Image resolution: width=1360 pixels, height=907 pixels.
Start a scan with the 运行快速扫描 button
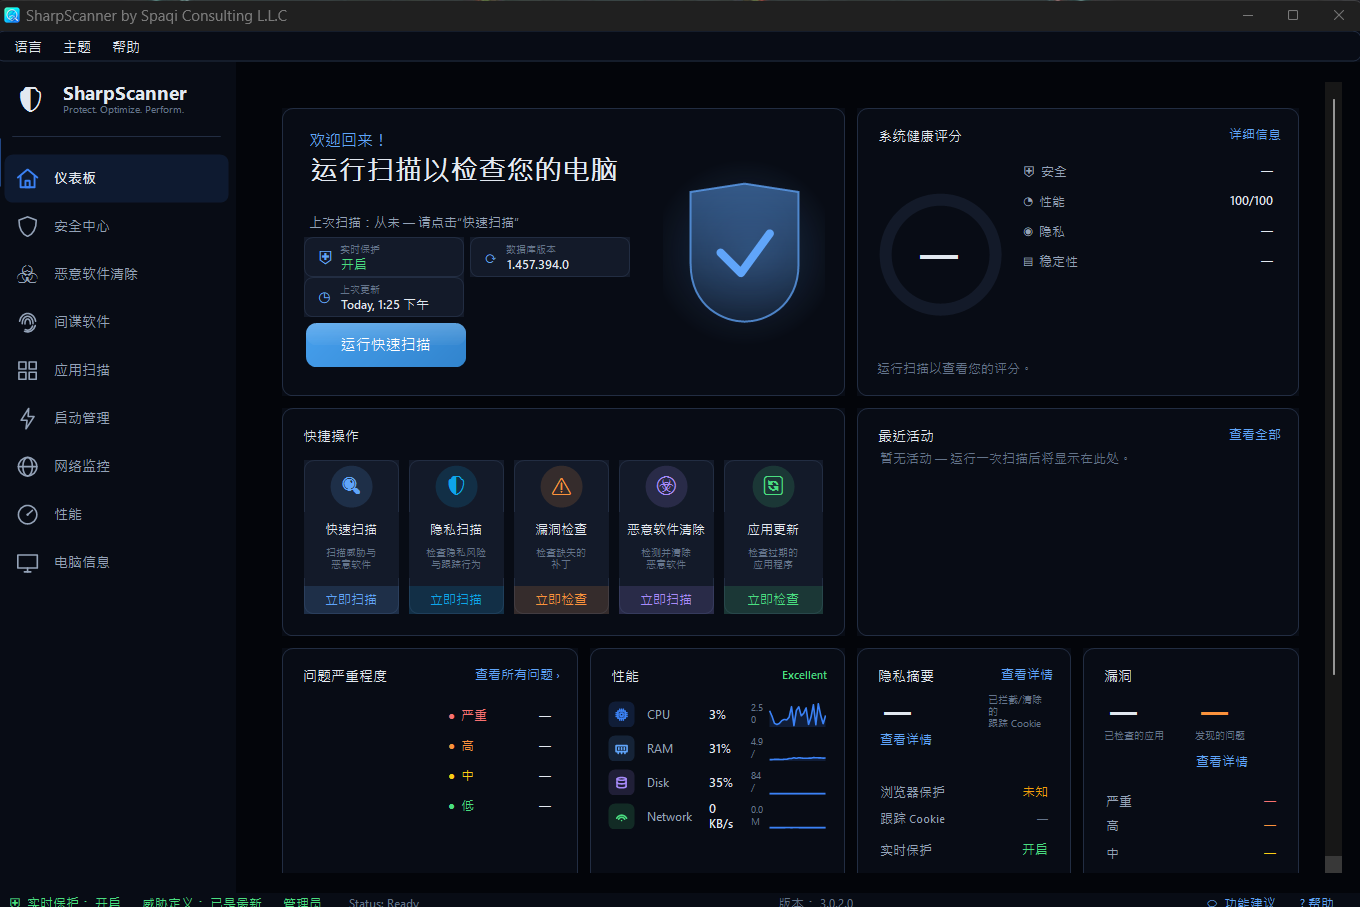pyautogui.click(x=386, y=345)
